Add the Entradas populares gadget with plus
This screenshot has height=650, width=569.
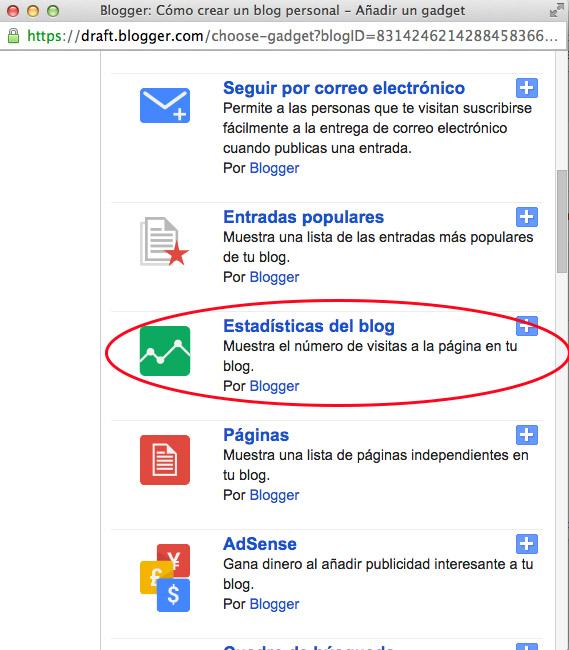[526, 217]
